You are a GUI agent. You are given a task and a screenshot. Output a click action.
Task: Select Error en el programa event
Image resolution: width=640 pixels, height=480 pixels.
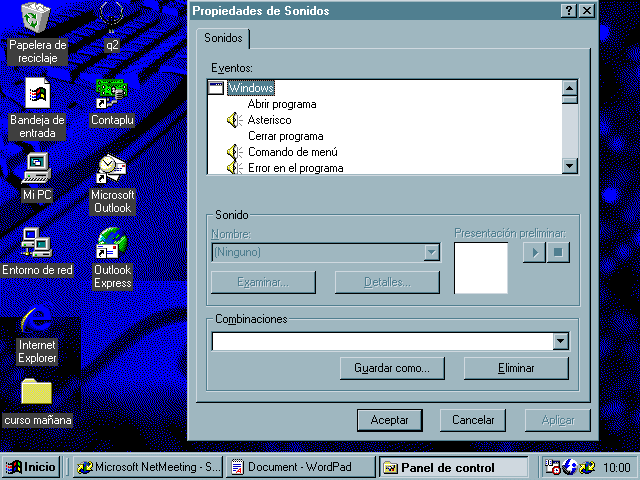(x=296, y=168)
